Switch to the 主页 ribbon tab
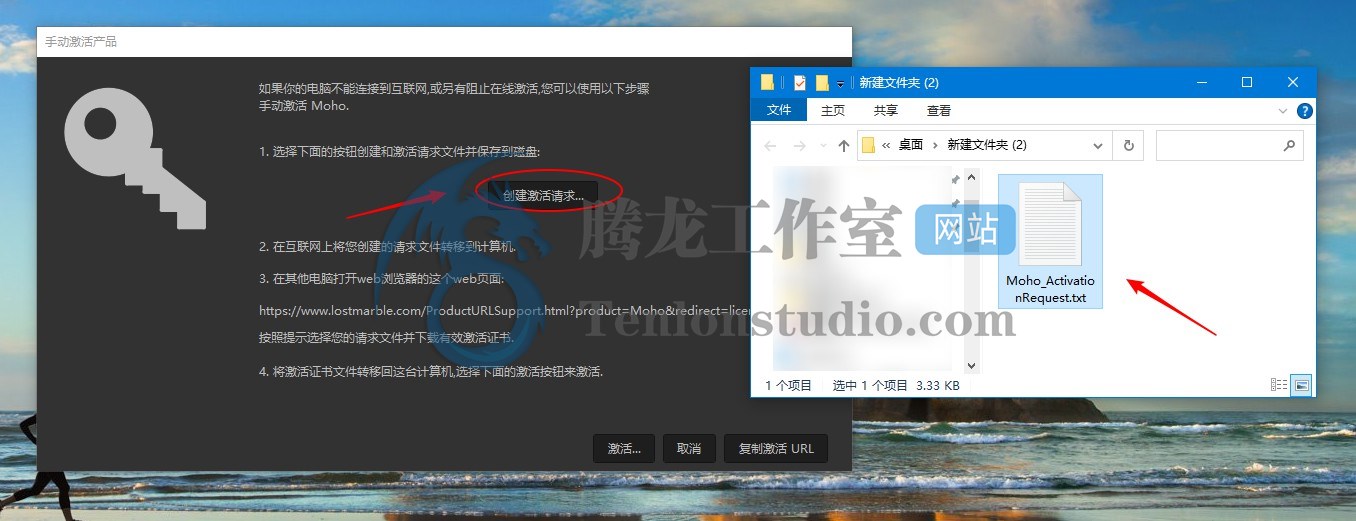The height and width of the screenshot is (521, 1356). [x=832, y=111]
